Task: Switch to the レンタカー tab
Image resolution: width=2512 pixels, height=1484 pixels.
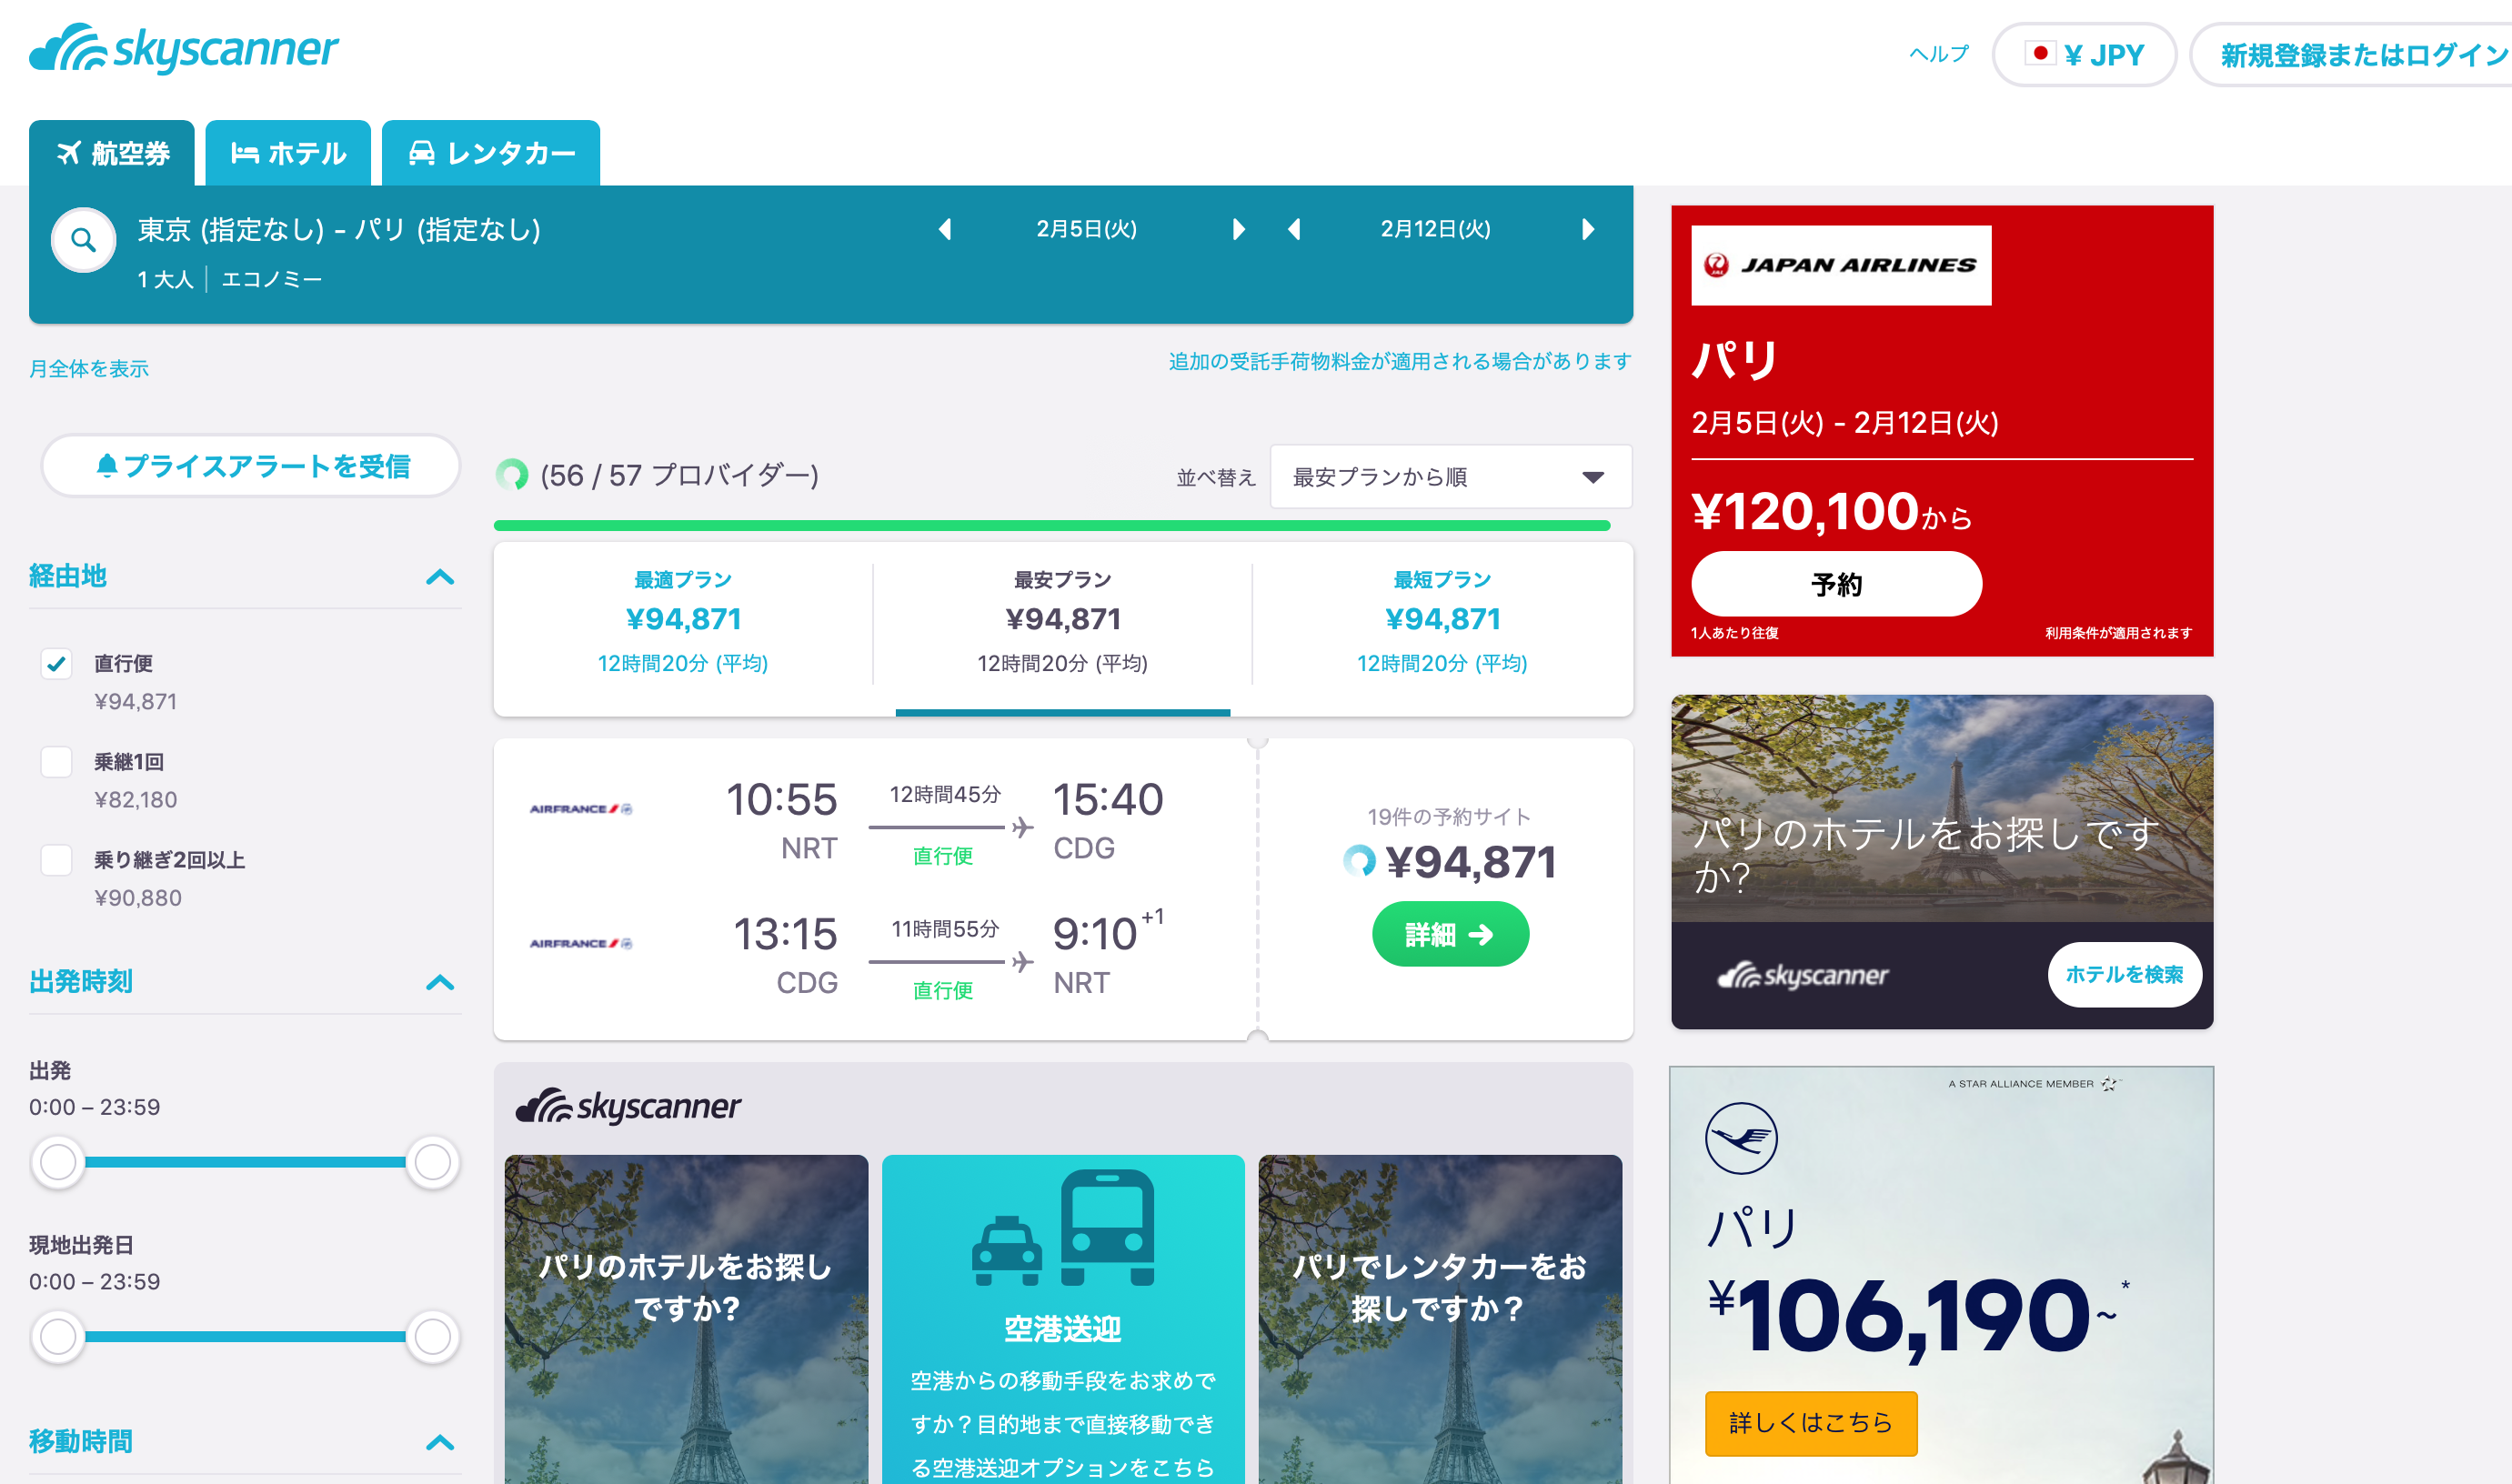Action: point(491,153)
